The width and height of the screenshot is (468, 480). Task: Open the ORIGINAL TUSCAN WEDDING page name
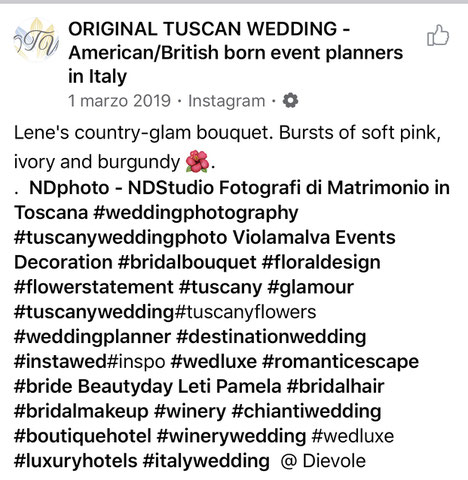tap(235, 53)
